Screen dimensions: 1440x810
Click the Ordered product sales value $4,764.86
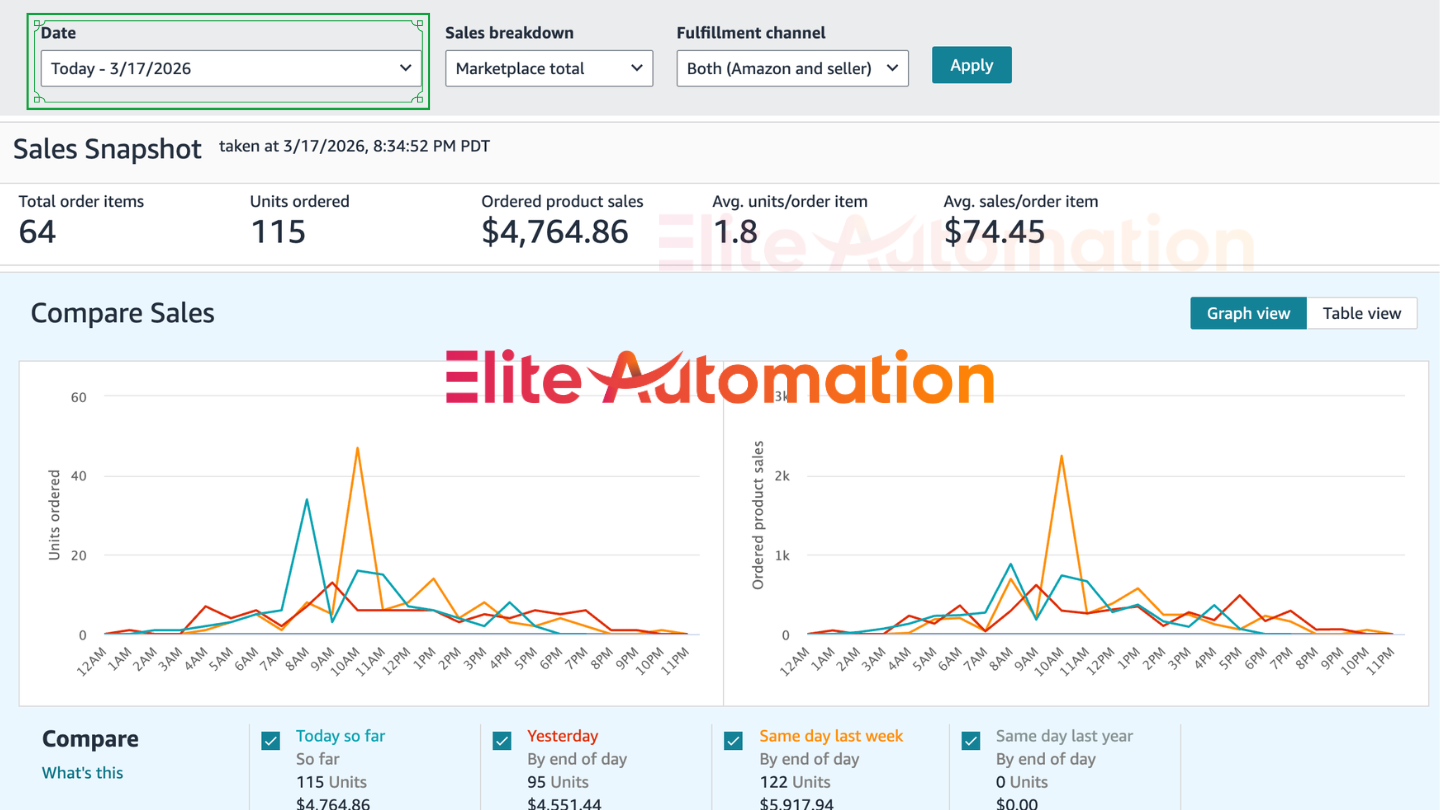(x=555, y=232)
